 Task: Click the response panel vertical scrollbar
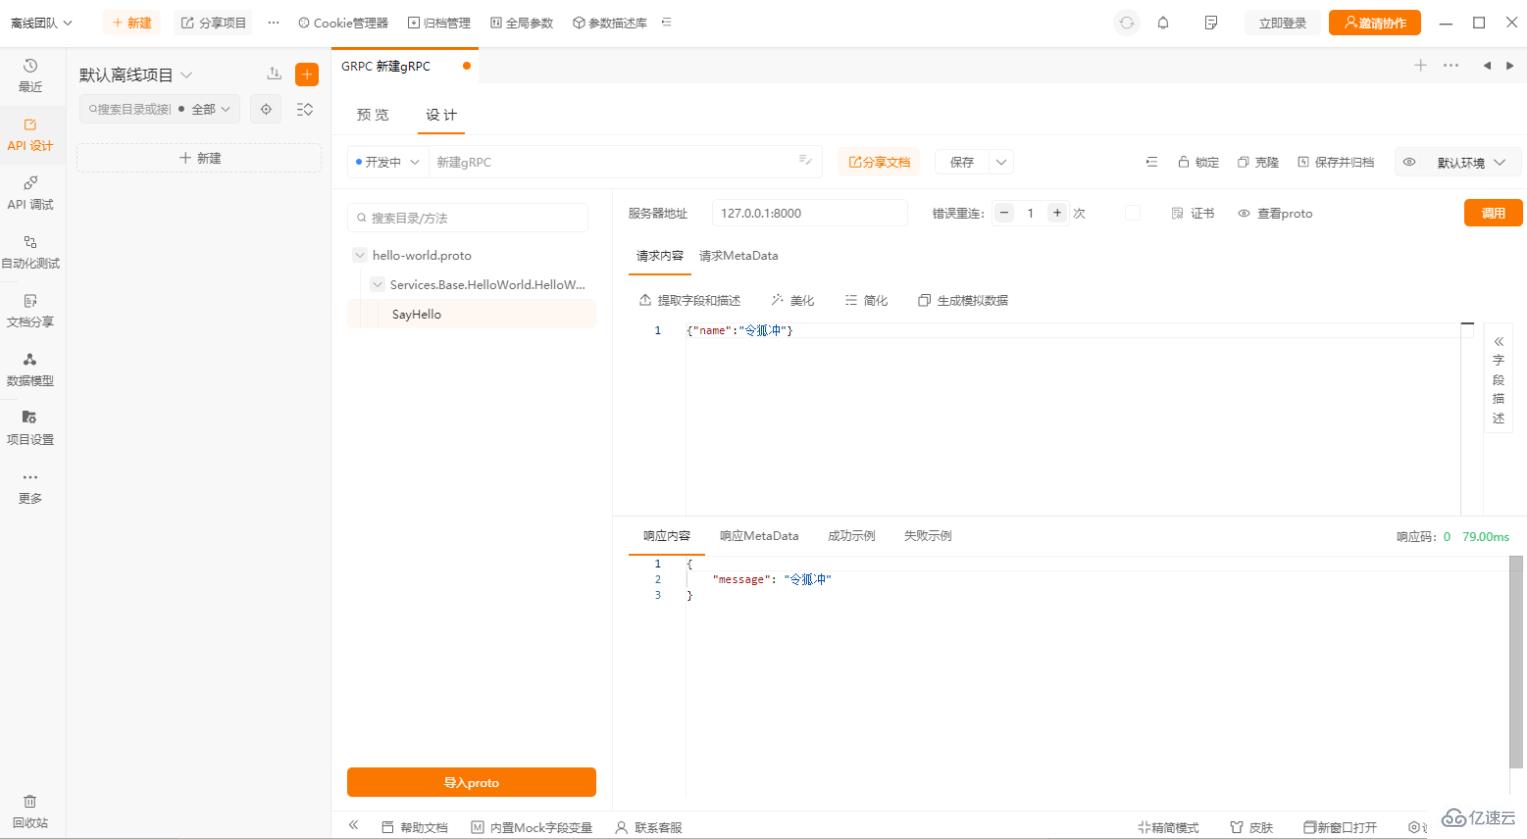coord(1517,662)
